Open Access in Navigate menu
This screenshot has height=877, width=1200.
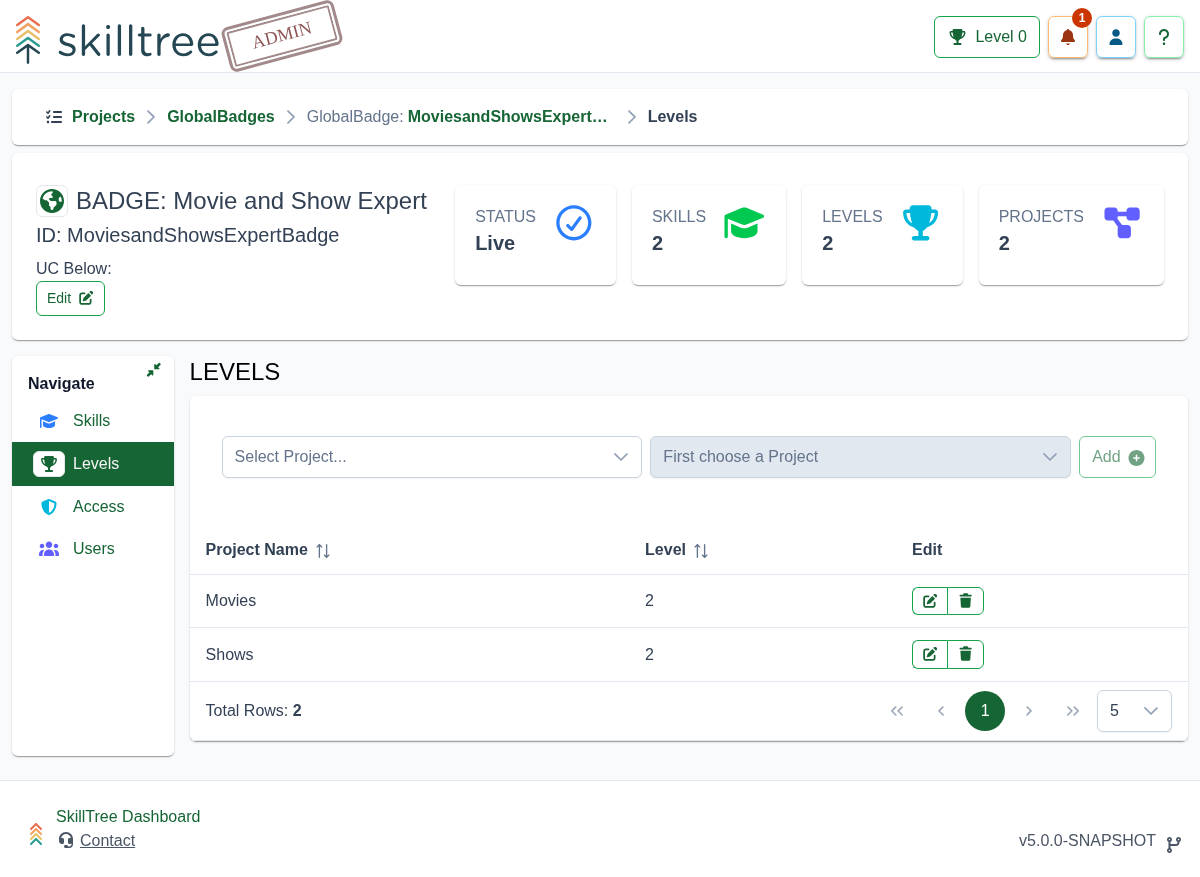click(x=93, y=507)
